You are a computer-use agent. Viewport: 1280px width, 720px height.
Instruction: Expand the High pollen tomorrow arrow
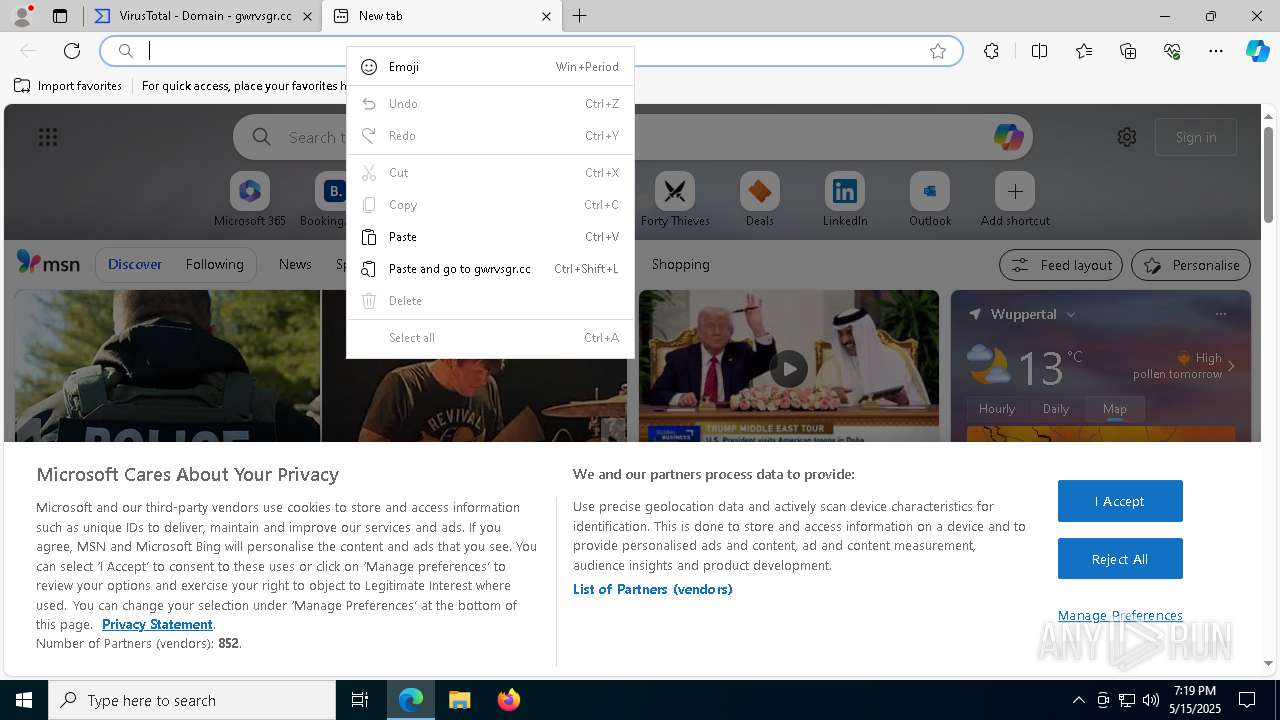pyautogui.click(x=1231, y=366)
